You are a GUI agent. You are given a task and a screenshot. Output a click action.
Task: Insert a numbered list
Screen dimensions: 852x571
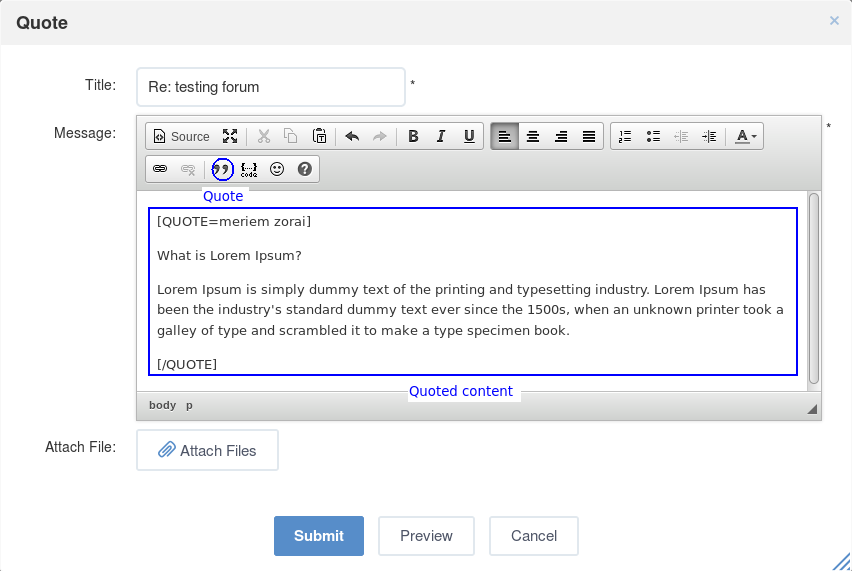pyautogui.click(x=625, y=136)
